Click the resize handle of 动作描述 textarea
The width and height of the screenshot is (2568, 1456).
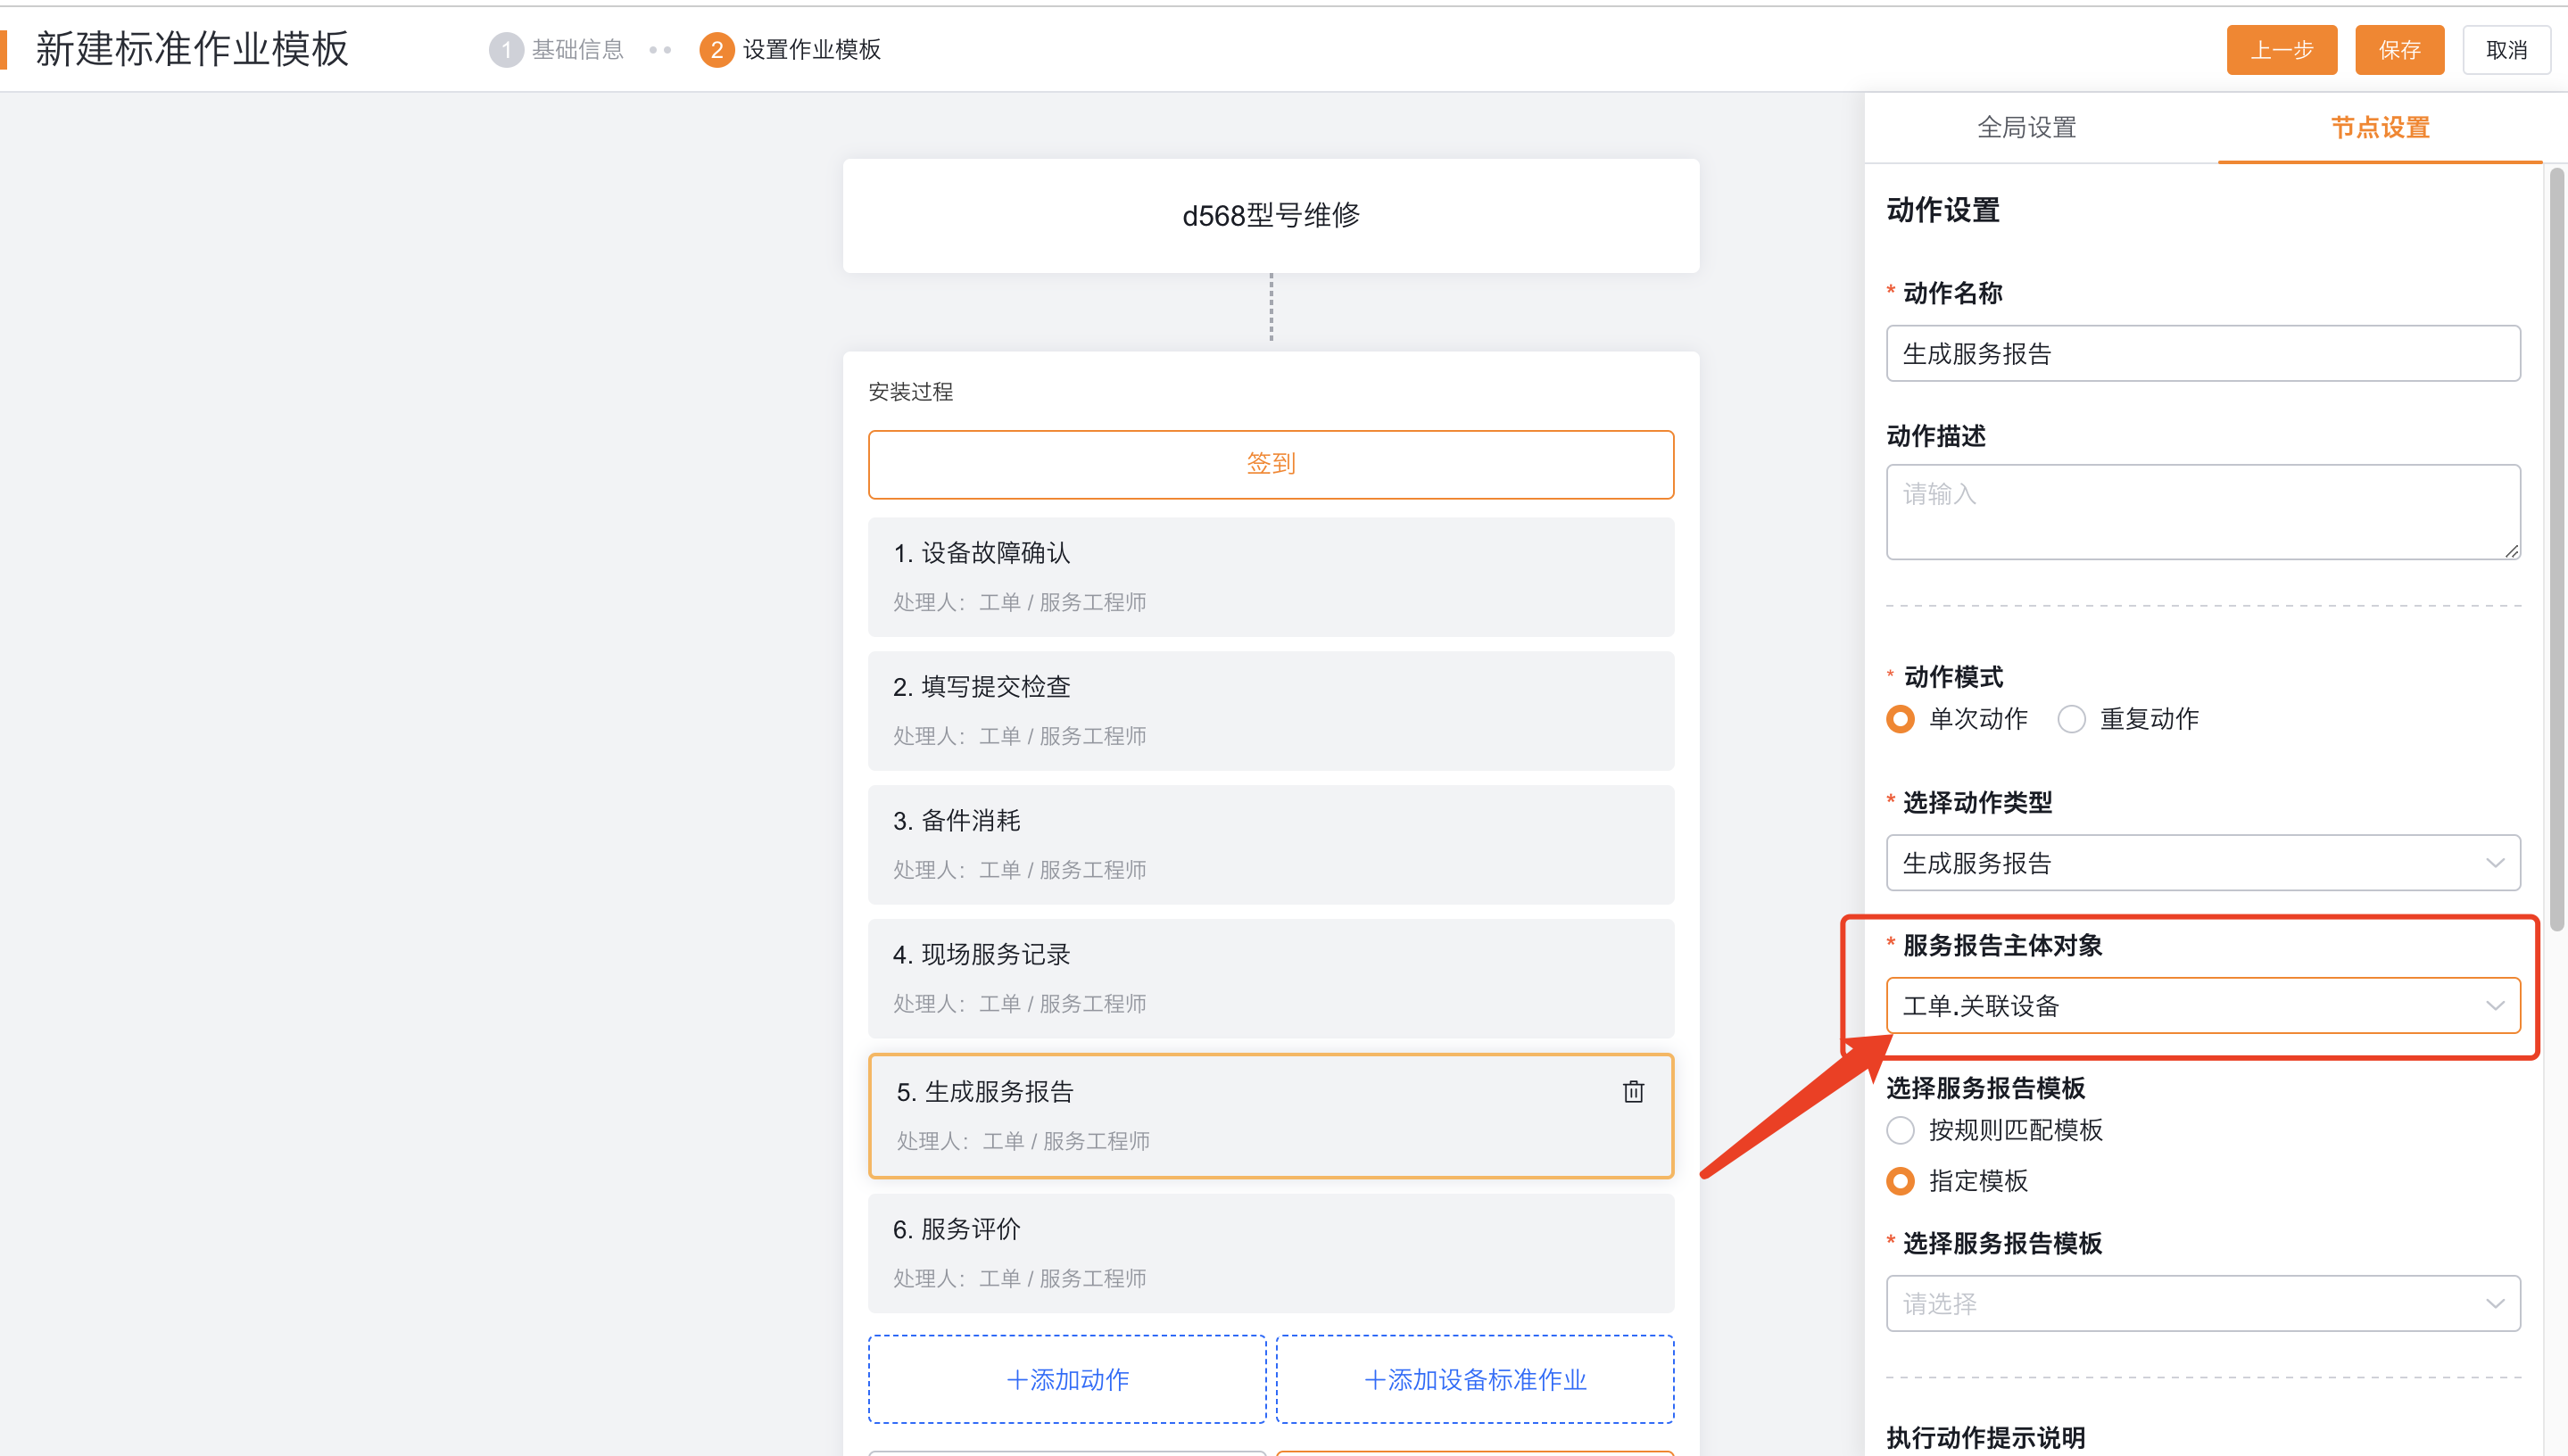click(x=2511, y=551)
